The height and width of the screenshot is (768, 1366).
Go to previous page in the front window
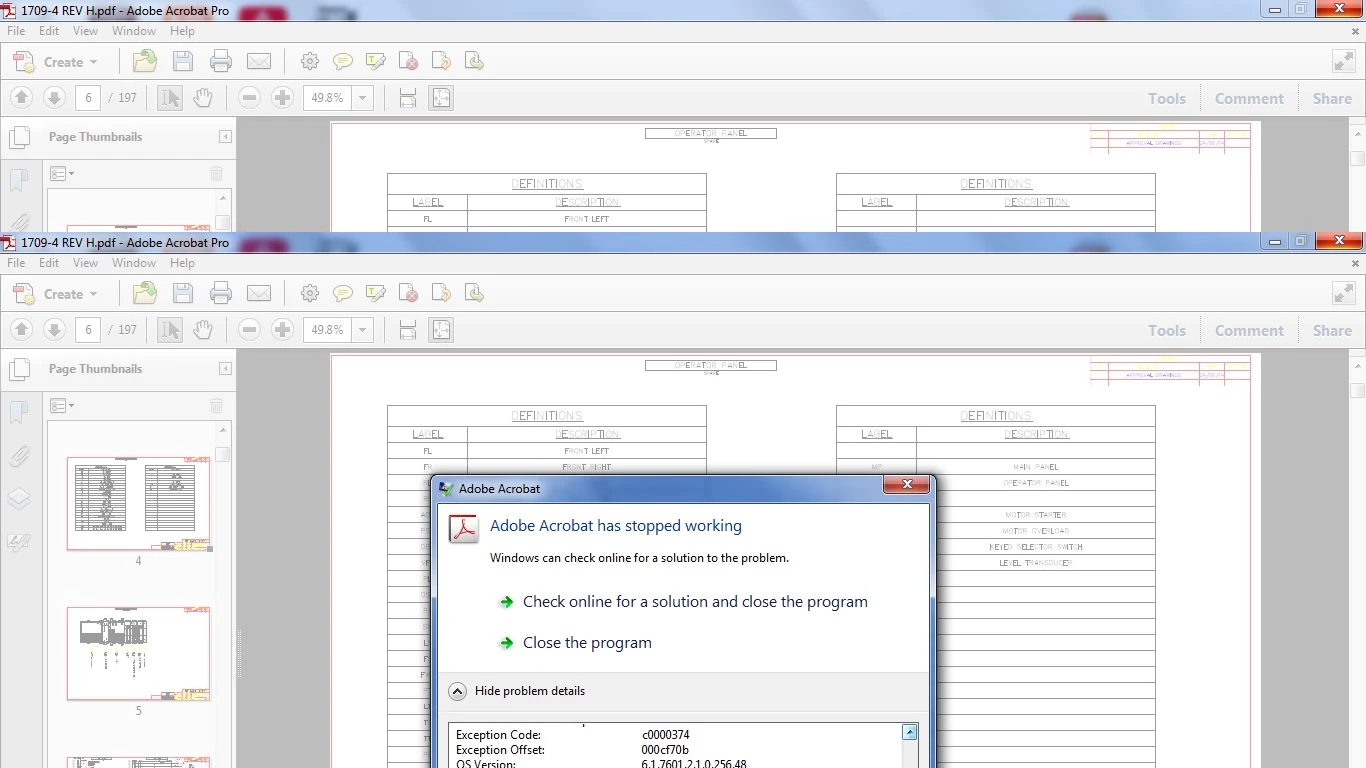coord(22,330)
